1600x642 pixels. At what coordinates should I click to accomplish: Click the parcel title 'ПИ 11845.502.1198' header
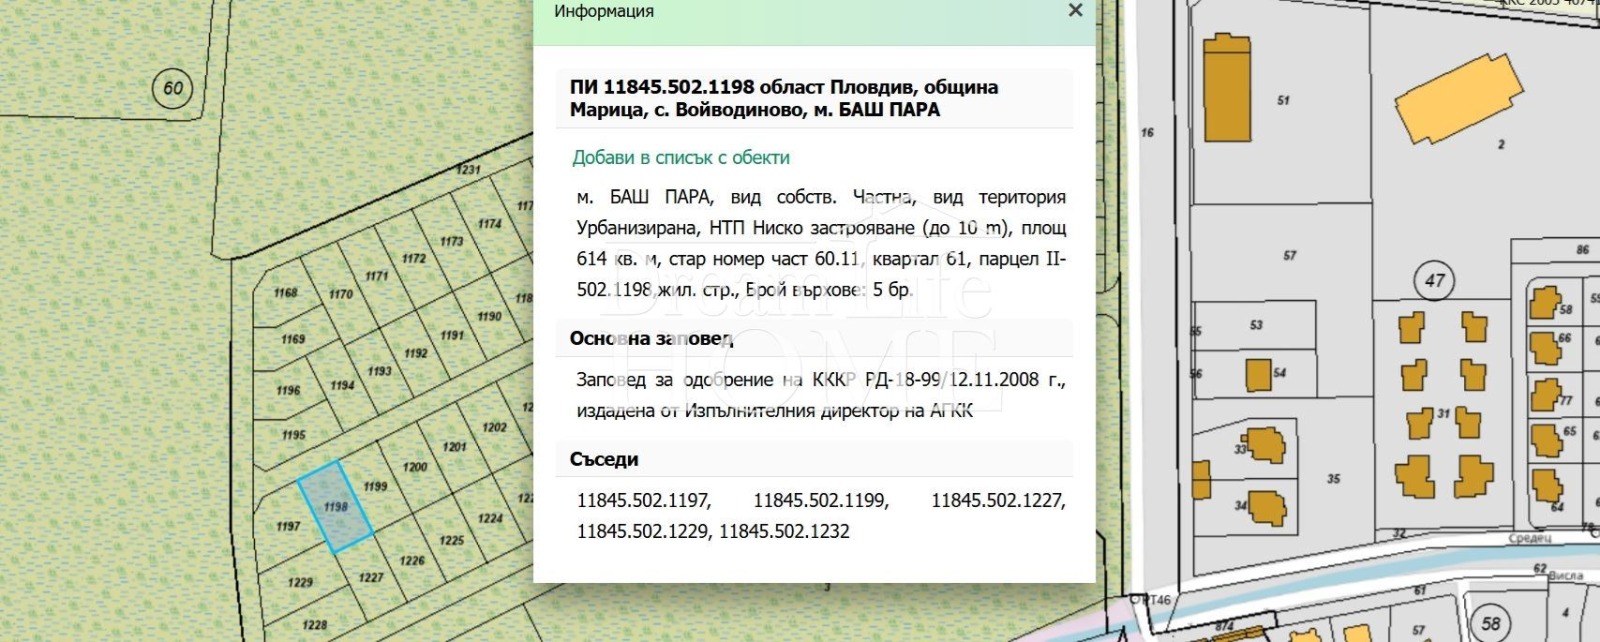pos(783,98)
